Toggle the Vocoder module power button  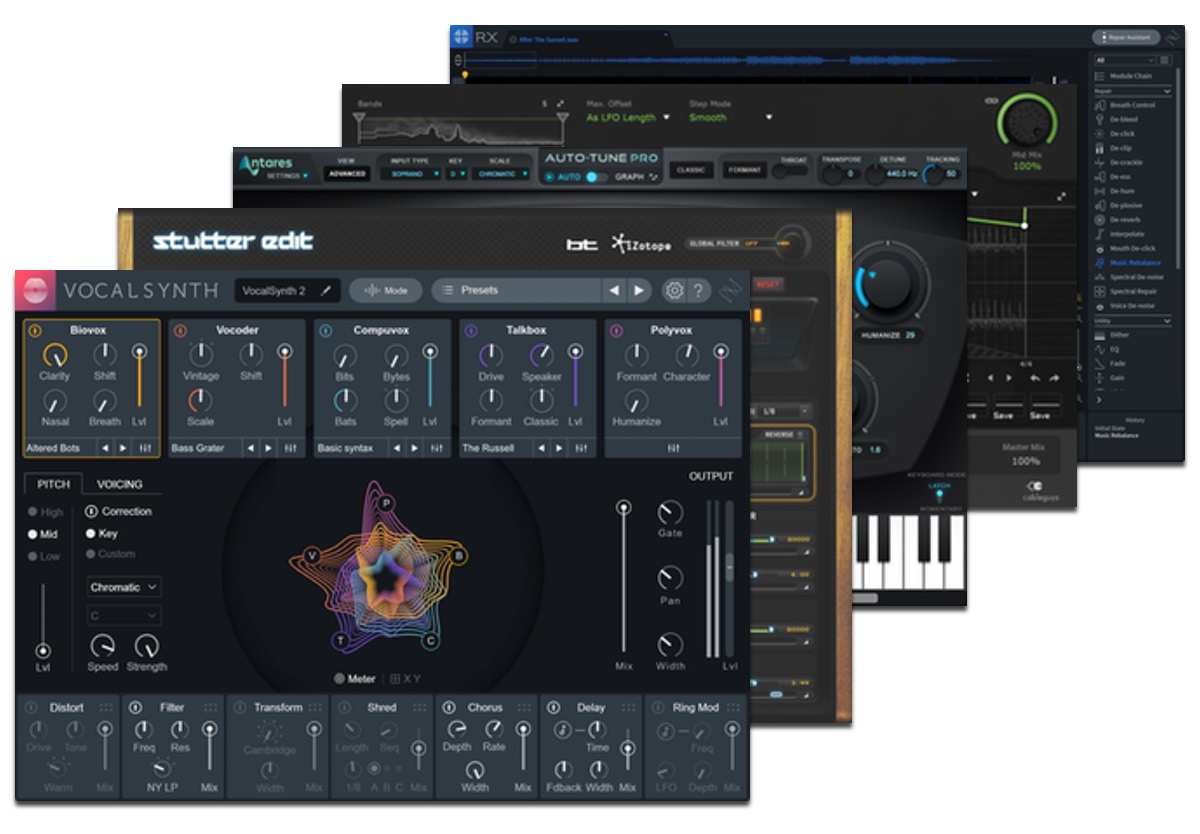[180, 330]
